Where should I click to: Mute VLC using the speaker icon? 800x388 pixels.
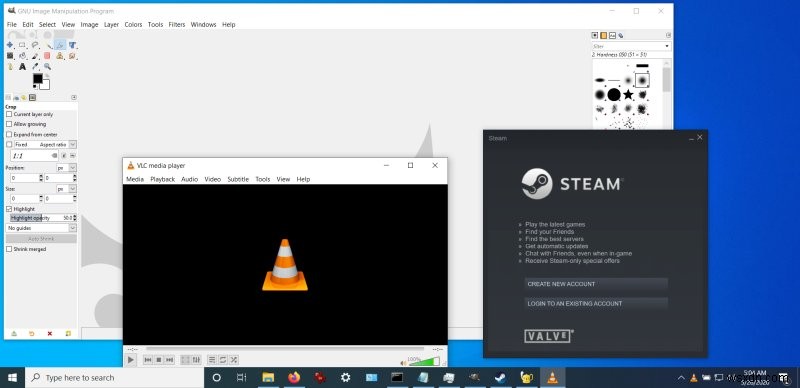pyautogui.click(x=403, y=363)
